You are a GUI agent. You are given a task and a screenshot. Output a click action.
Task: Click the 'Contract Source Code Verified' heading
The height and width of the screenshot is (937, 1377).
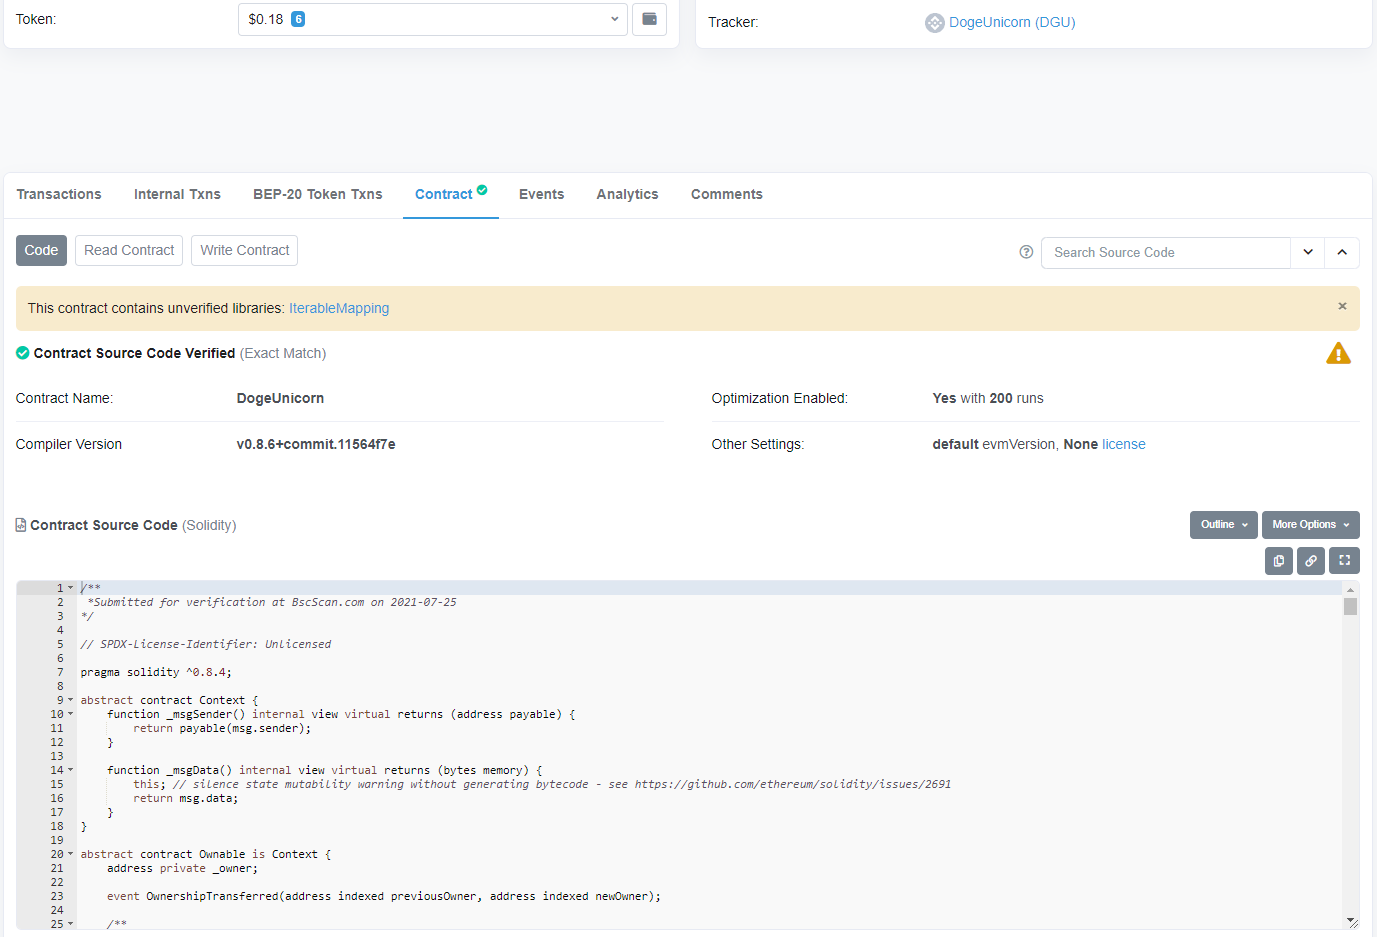coord(134,353)
